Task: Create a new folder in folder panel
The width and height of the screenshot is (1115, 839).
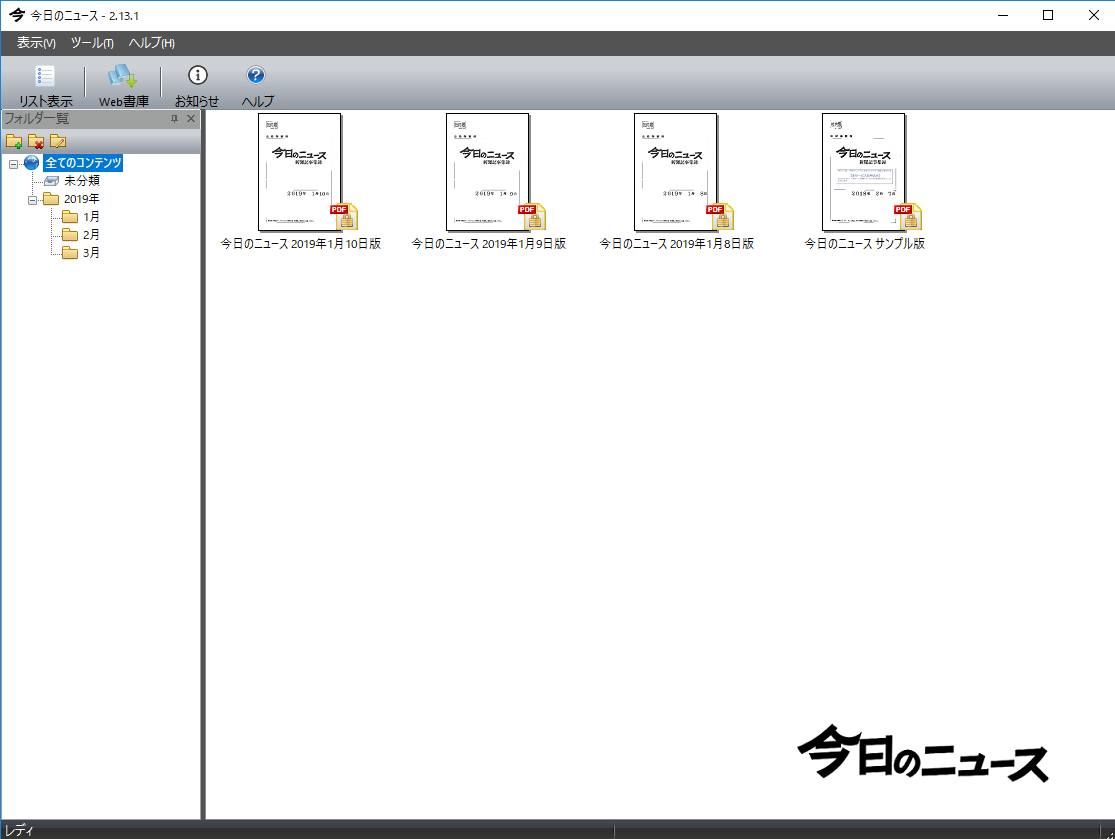Action: [14, 141]
